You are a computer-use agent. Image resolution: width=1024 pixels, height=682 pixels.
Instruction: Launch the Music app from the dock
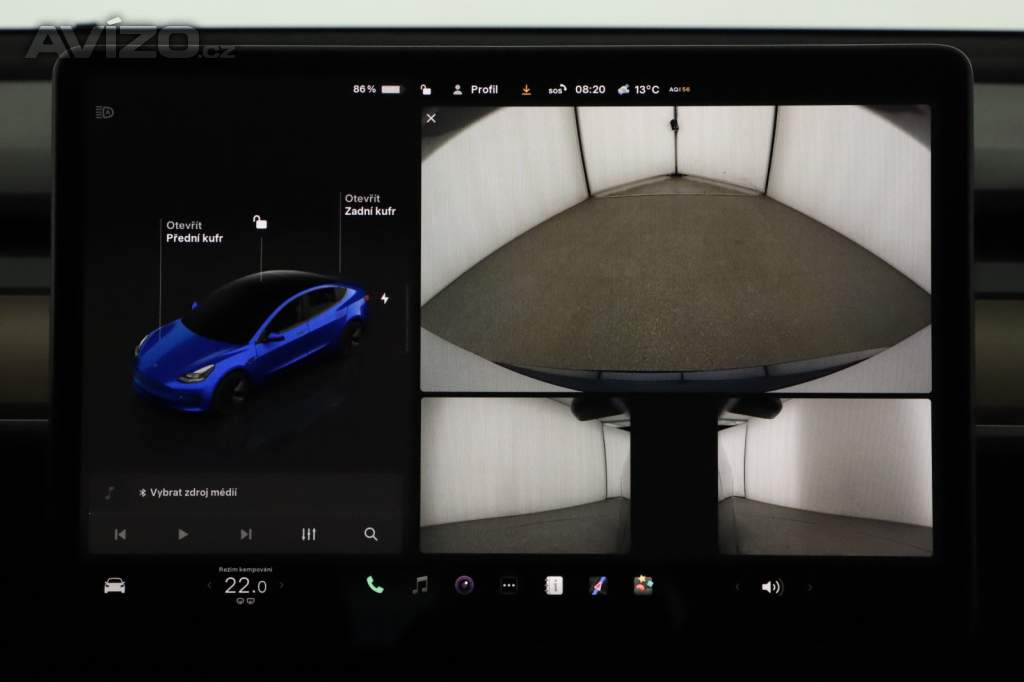[420, 586]
